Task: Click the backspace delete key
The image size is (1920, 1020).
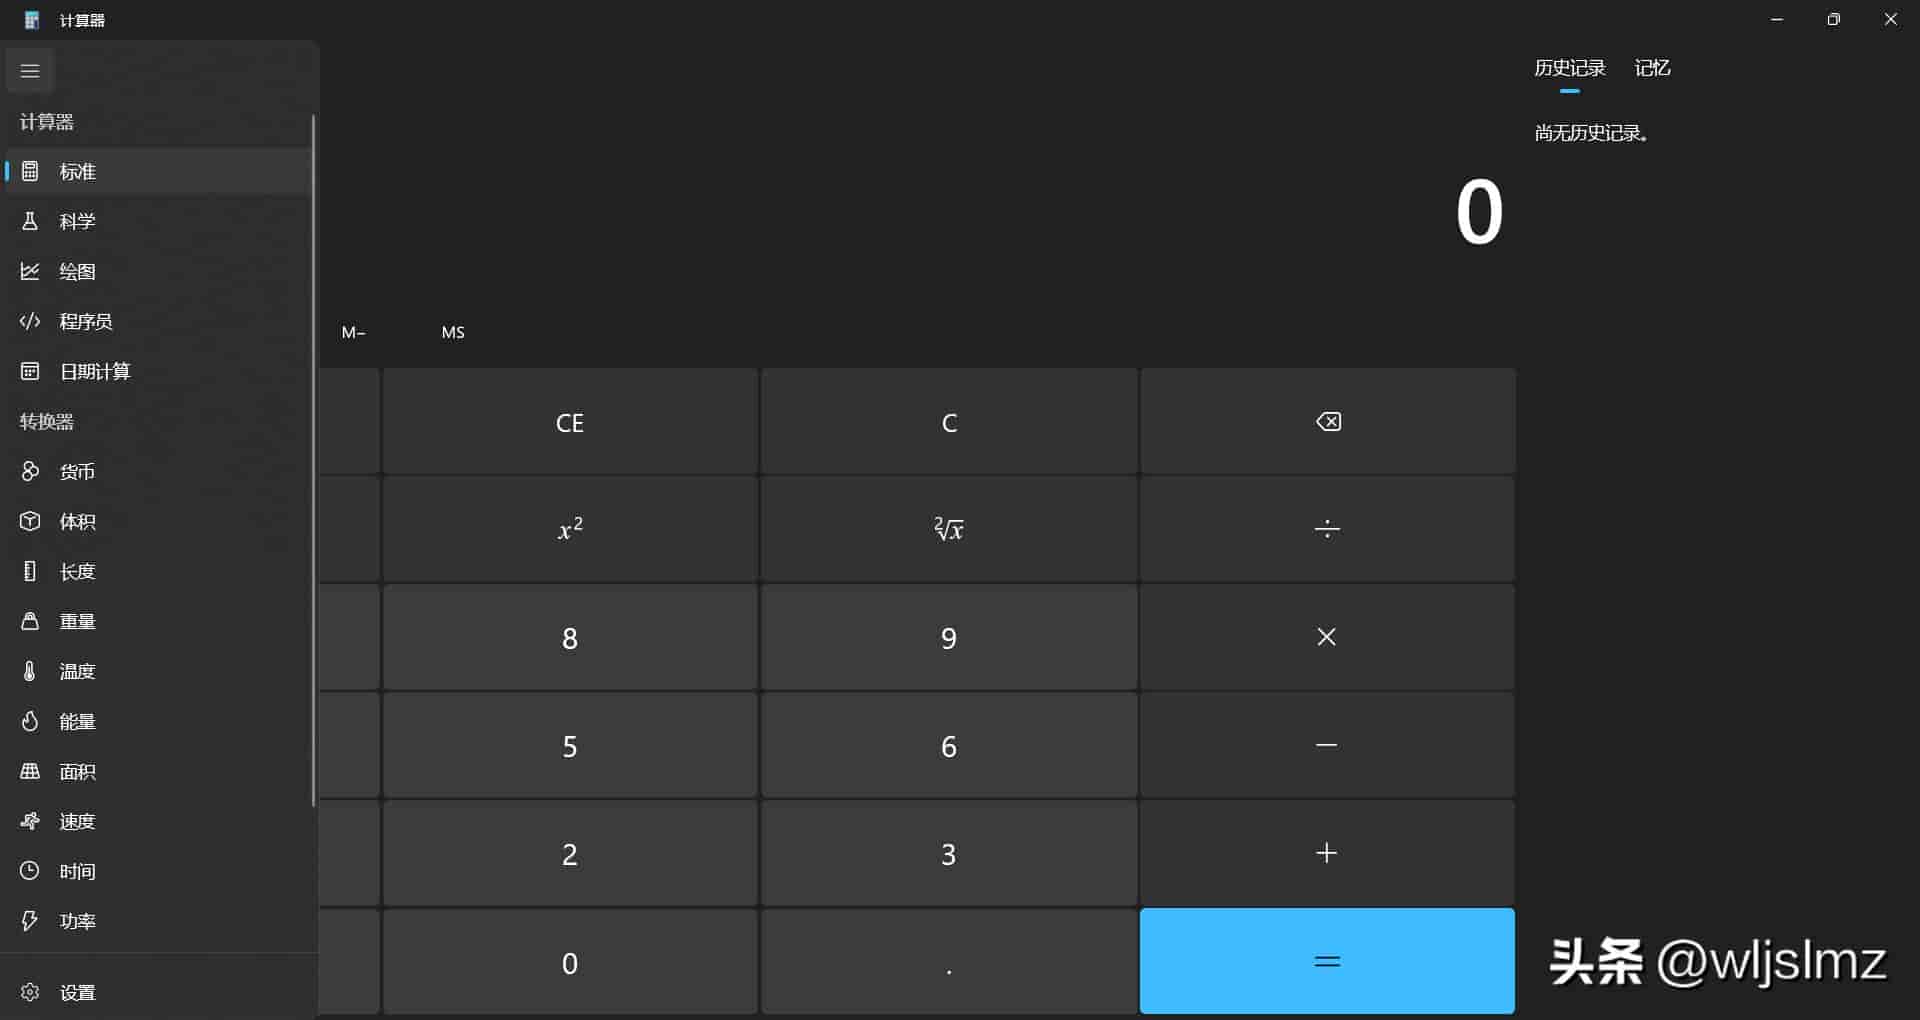Action: [x=1328, y=422]
